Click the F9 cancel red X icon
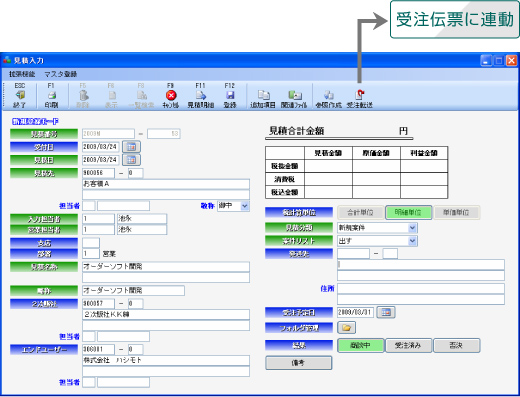Image resolution: width=520 pixels, height=397 pixels. point(171,96)
